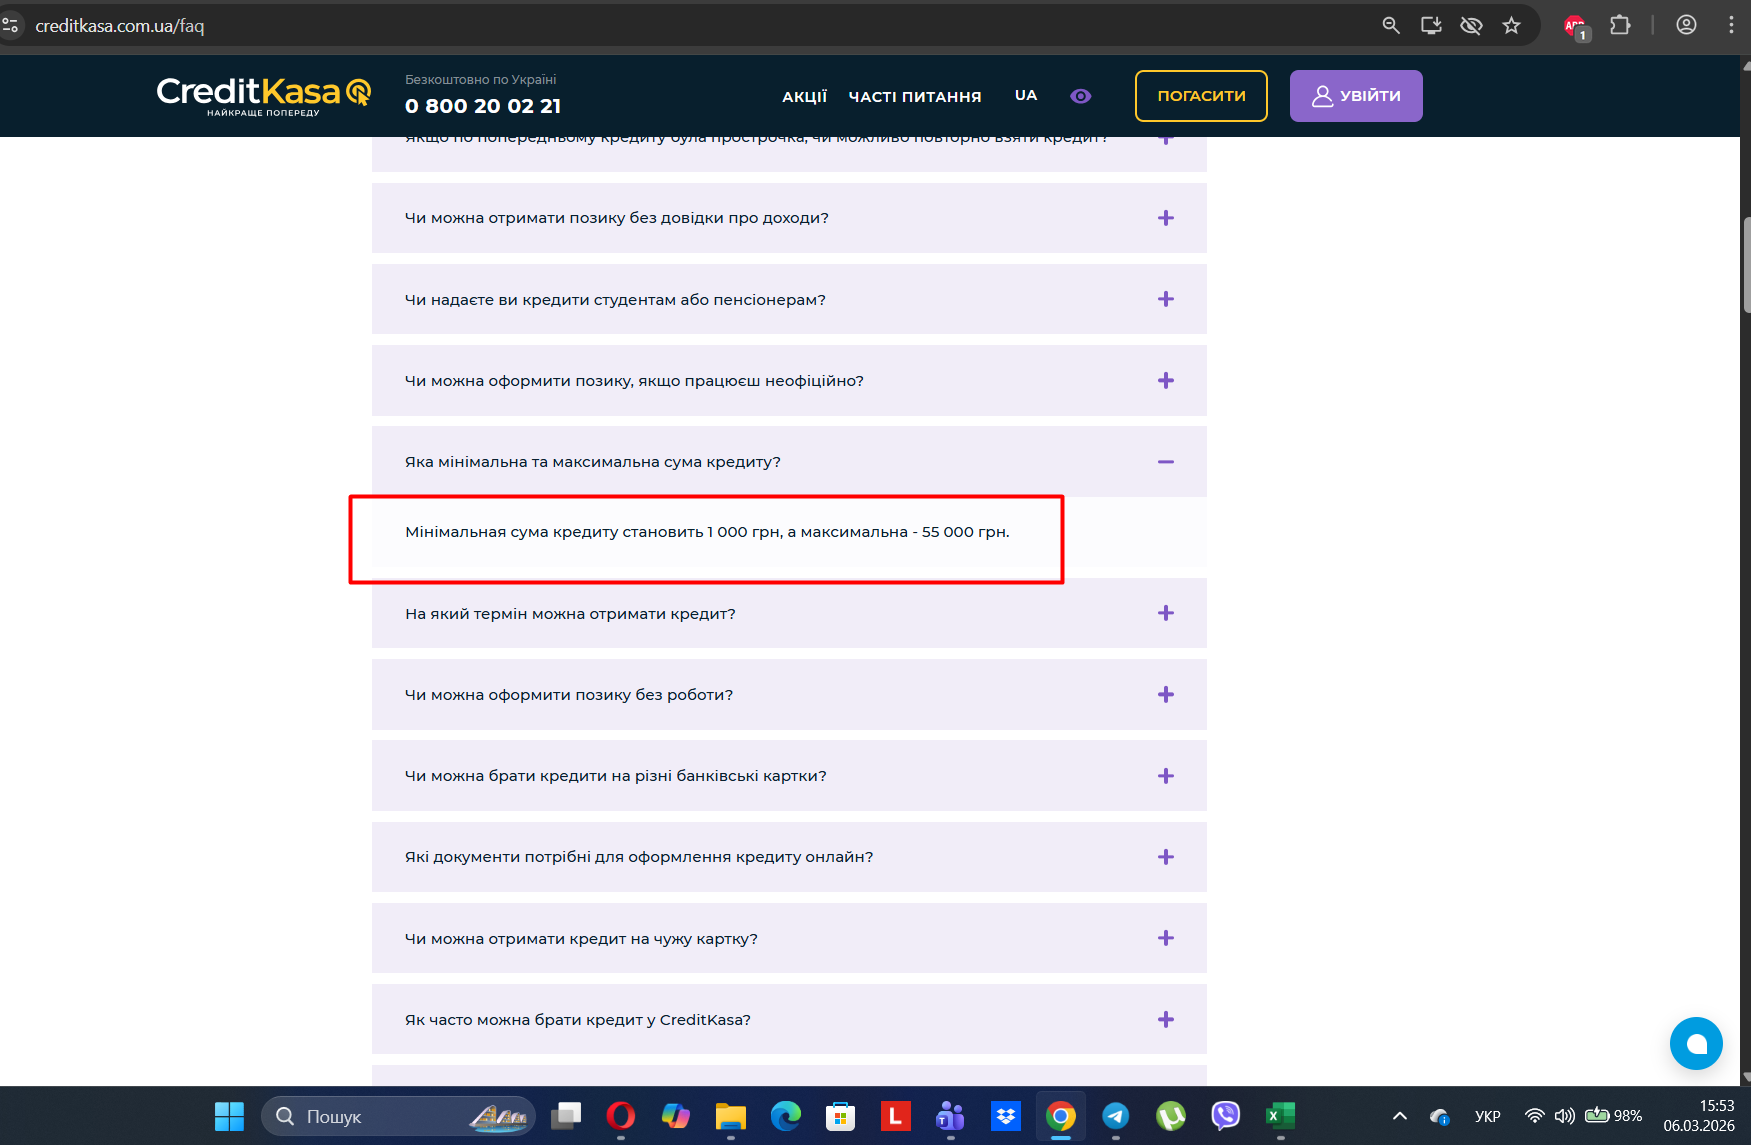Screen dimensions: 1751x1145
Task: Expand 'Чи надаєте ви кредити студентам або пенсіонерам?'
Action: (x=789, y=299)
